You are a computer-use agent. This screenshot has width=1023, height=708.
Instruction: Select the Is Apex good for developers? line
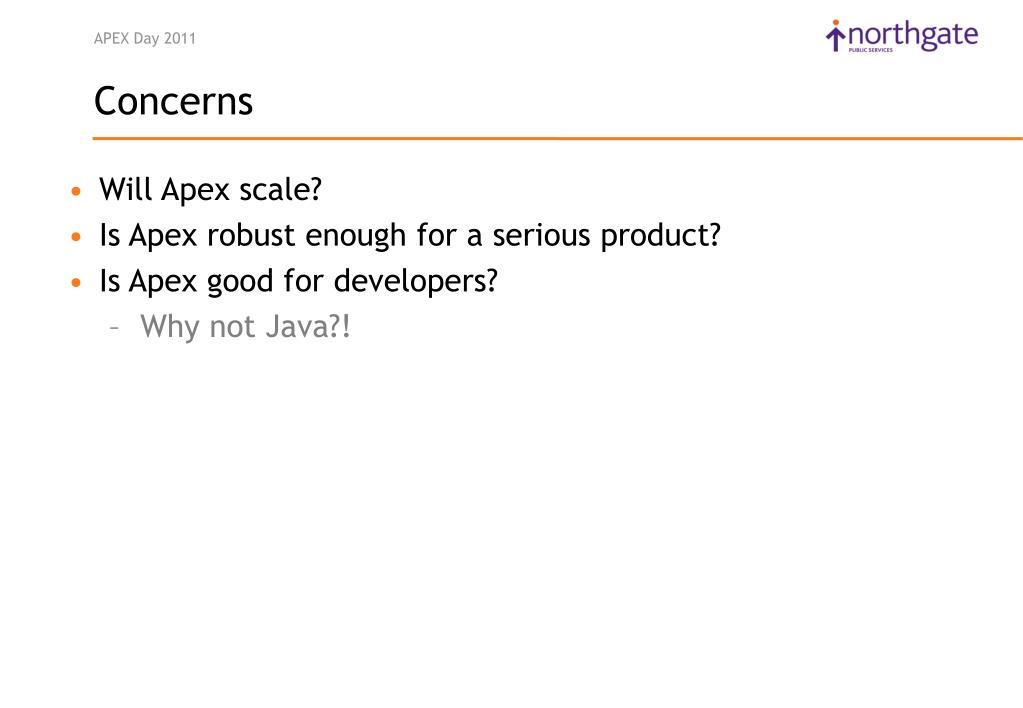[298, 282]
